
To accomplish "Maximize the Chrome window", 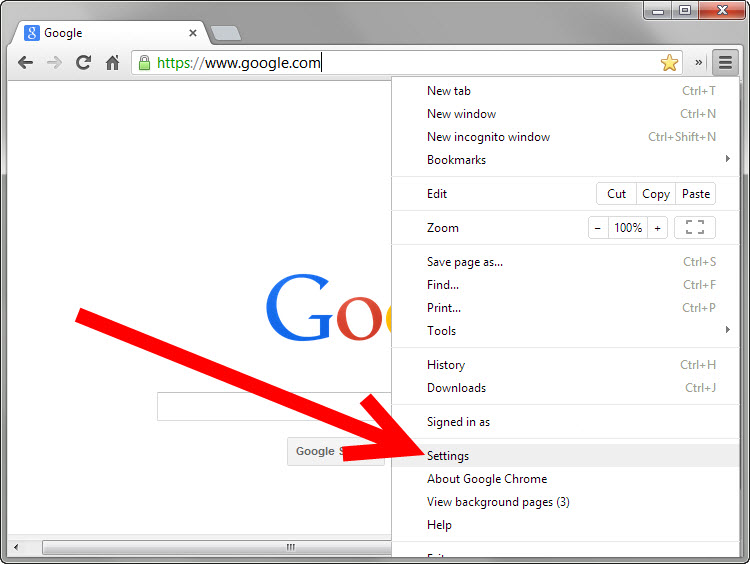I will point(685,11).
